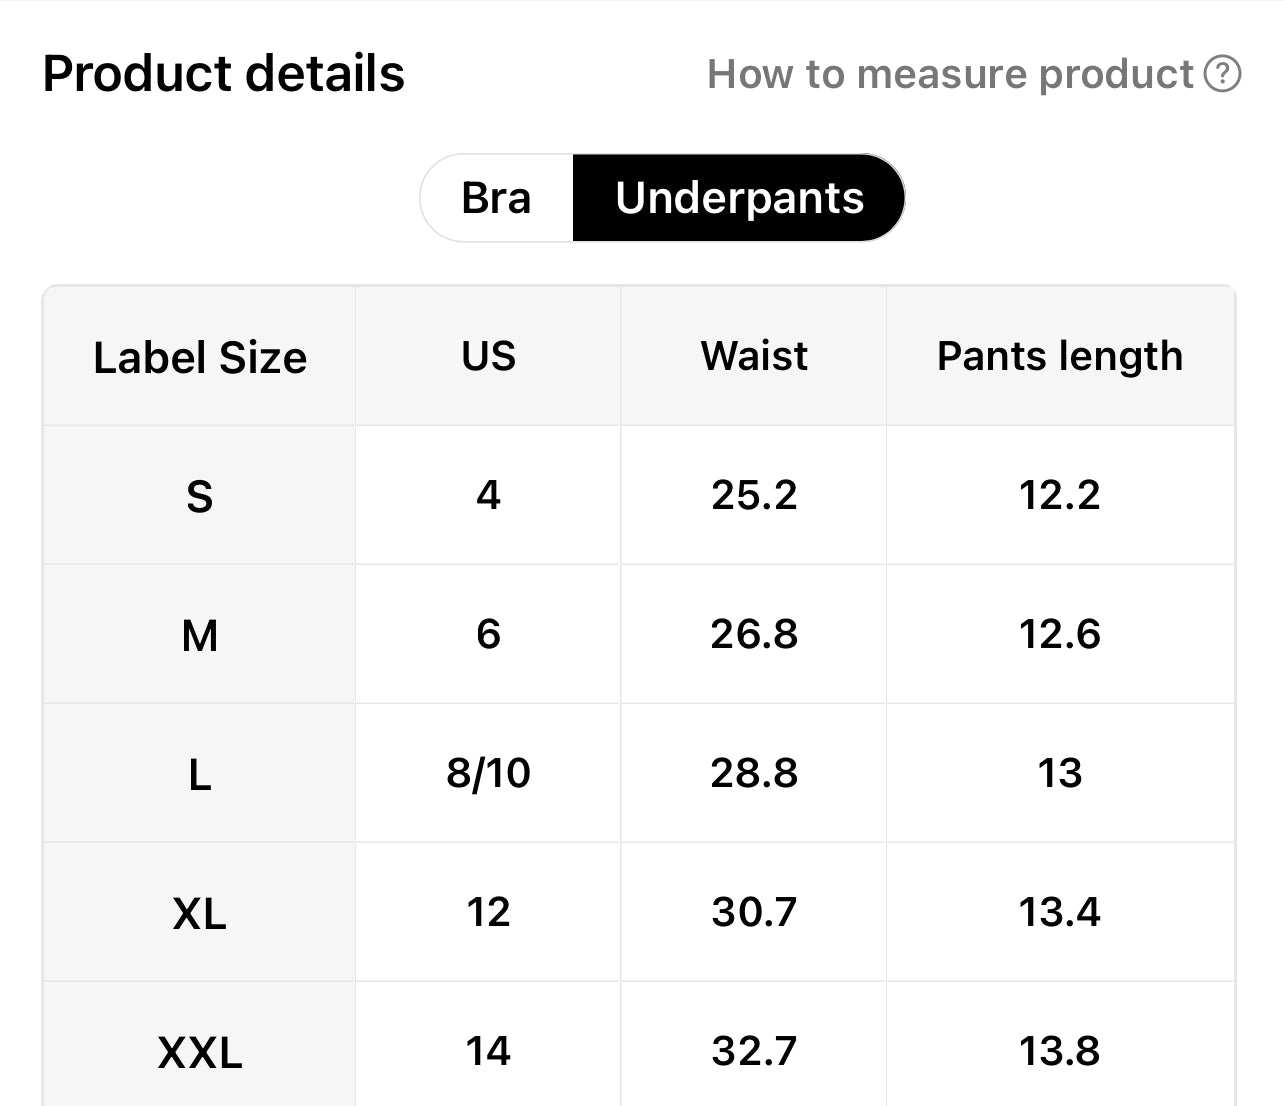Image resolution: width=1284 pixels, height=1106 pixels.
Task: Click waist value 25.2 cell
Action: (754, 495)
